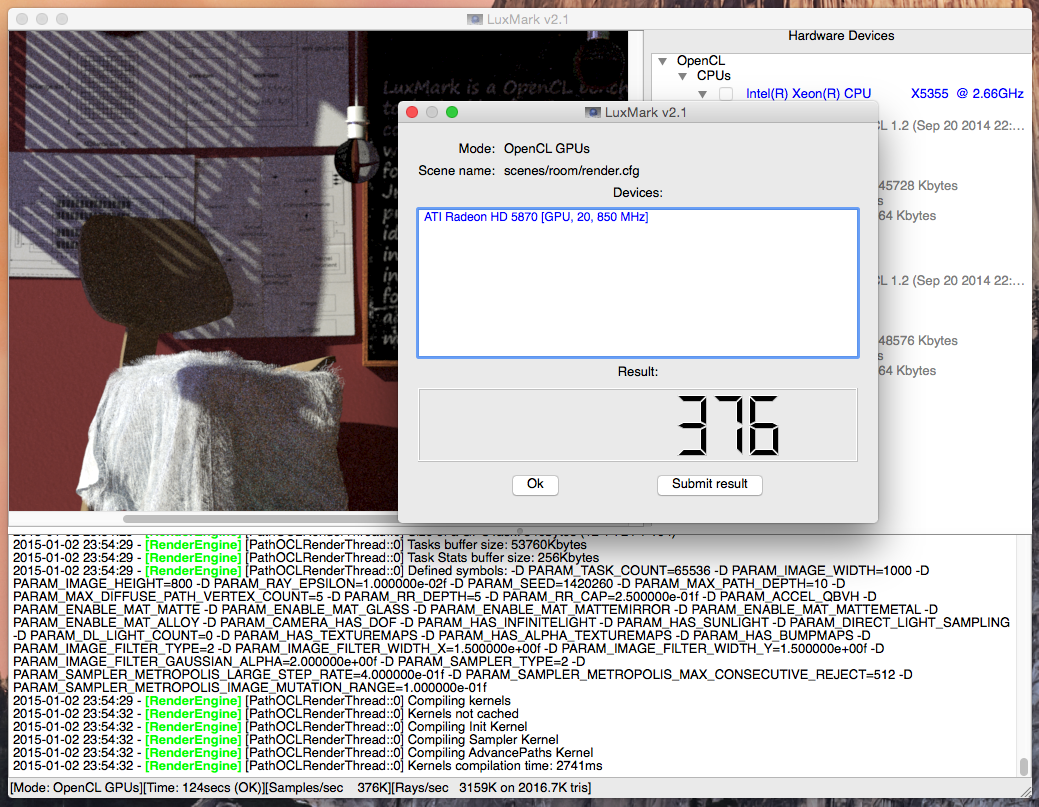Close the LuxMark result dialog

(x=412, y=112)
